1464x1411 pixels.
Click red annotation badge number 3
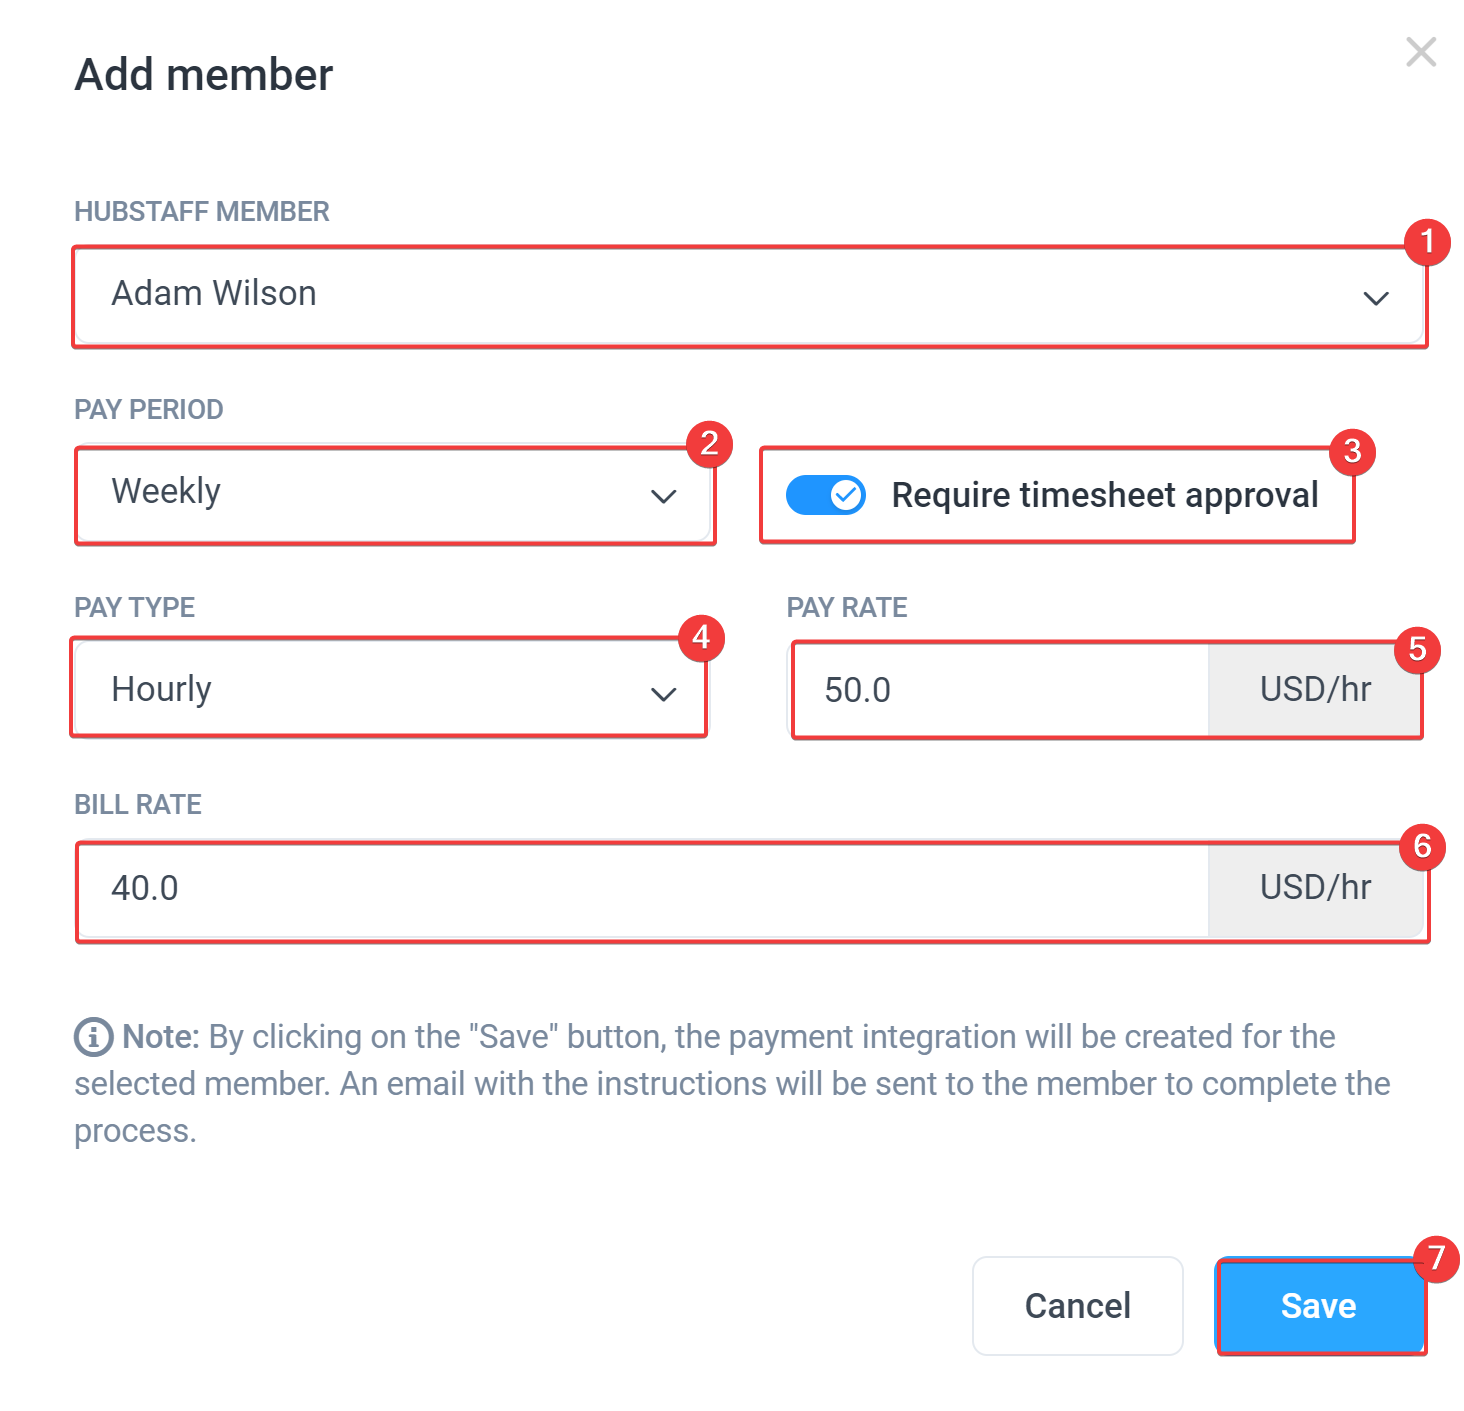[1352, 451]
